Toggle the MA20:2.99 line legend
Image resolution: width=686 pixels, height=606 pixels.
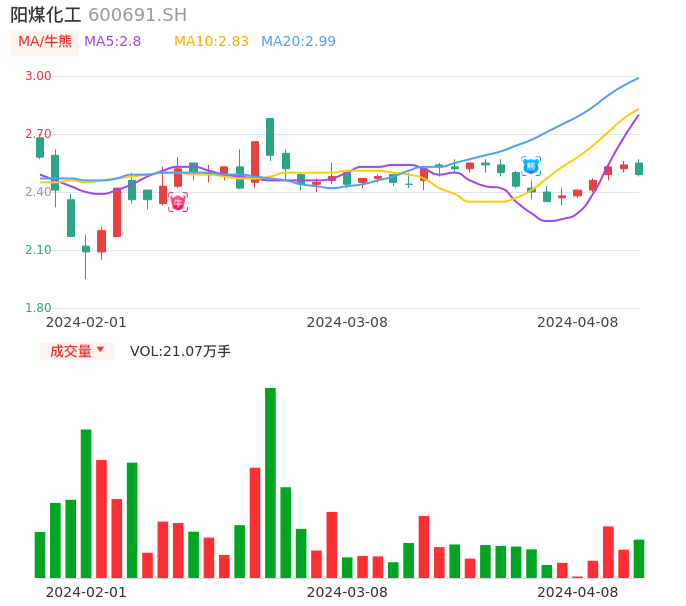coord(298,42)
